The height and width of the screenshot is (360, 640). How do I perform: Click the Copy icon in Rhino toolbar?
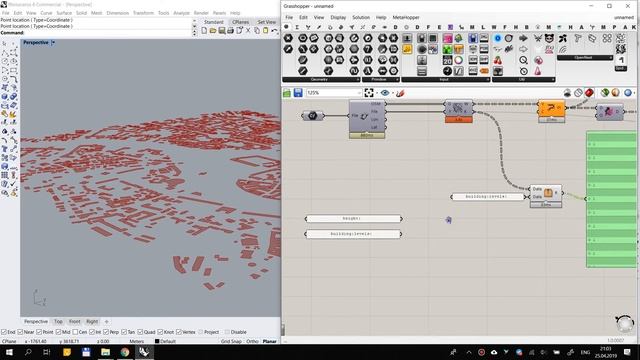tap(257, 31)
